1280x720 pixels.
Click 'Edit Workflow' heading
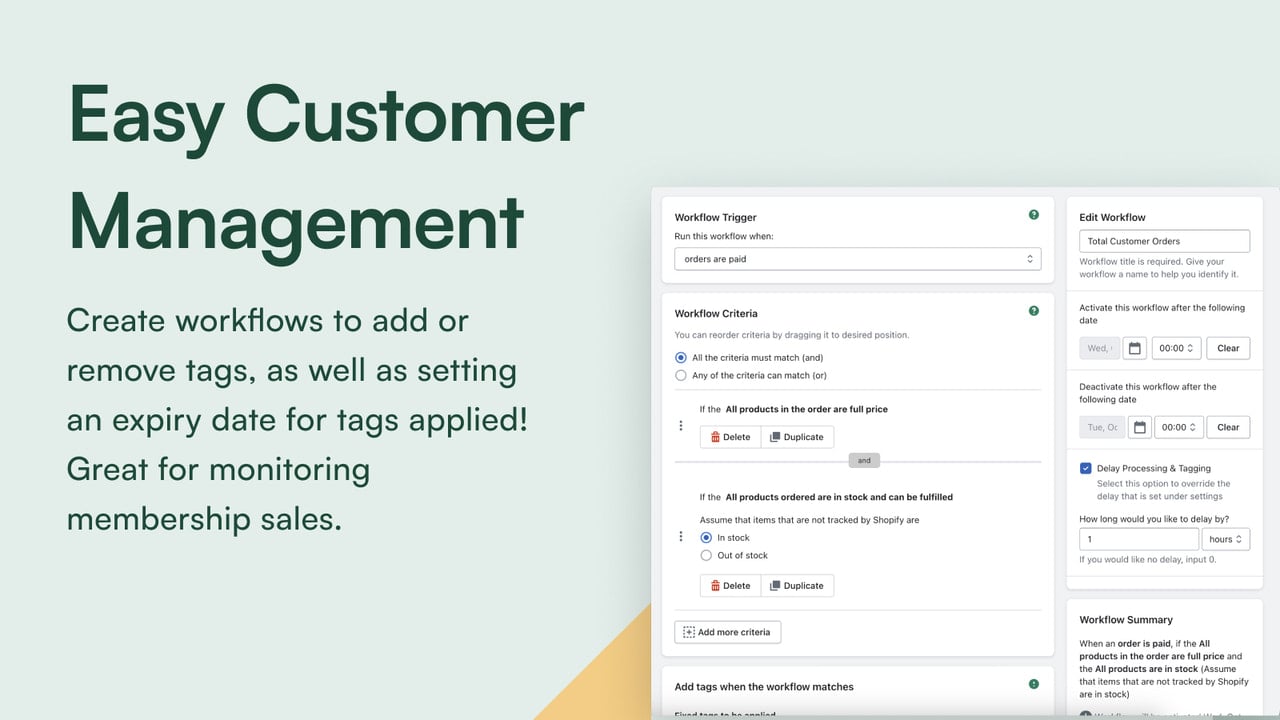[x=1112, y=217]
